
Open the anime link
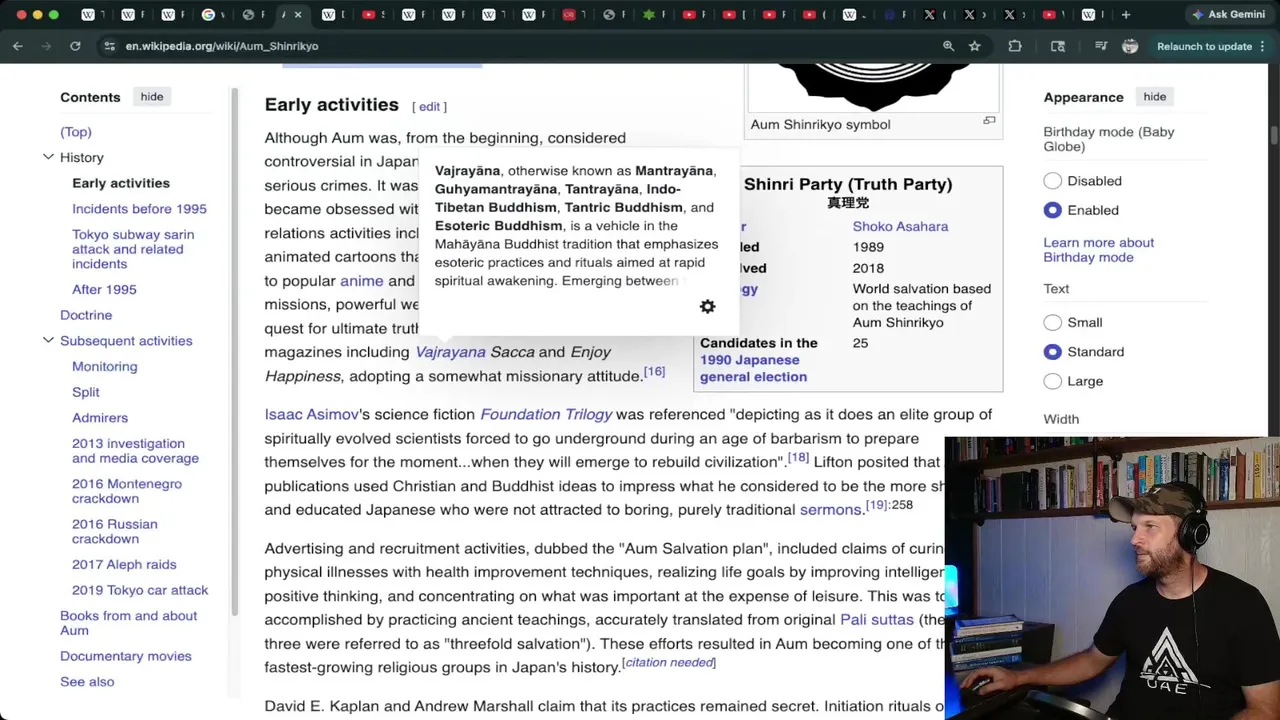(x=361, y=281)
